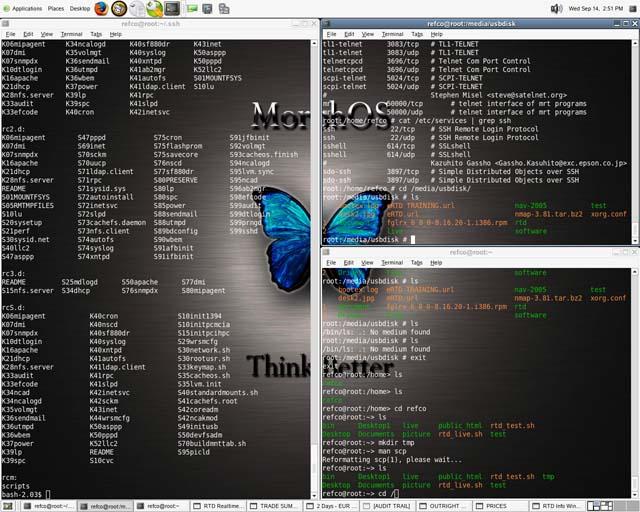Click the S70buildmnttab.sh entry
Viewport: 640px width, 512px height.
point(212,443)
